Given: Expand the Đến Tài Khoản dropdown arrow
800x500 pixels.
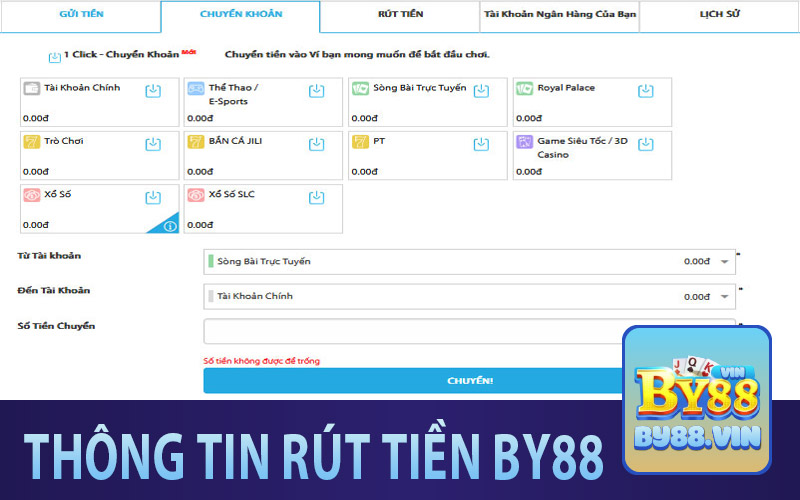Looking at the screenshot, I should pos(724,296).
